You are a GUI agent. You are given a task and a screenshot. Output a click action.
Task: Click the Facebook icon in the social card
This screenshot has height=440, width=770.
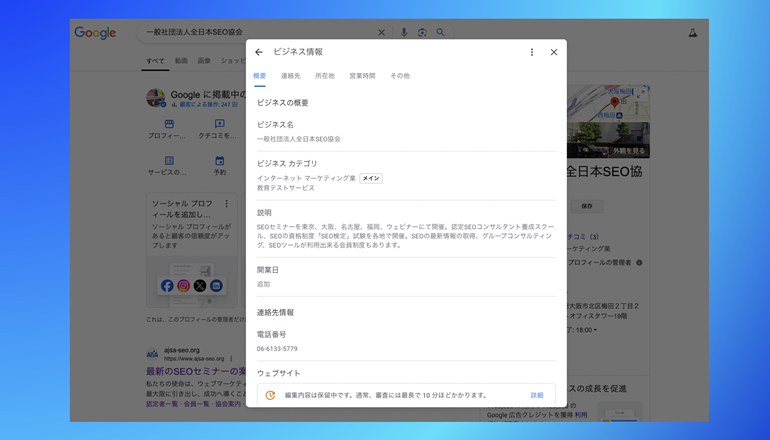[167, 286]
